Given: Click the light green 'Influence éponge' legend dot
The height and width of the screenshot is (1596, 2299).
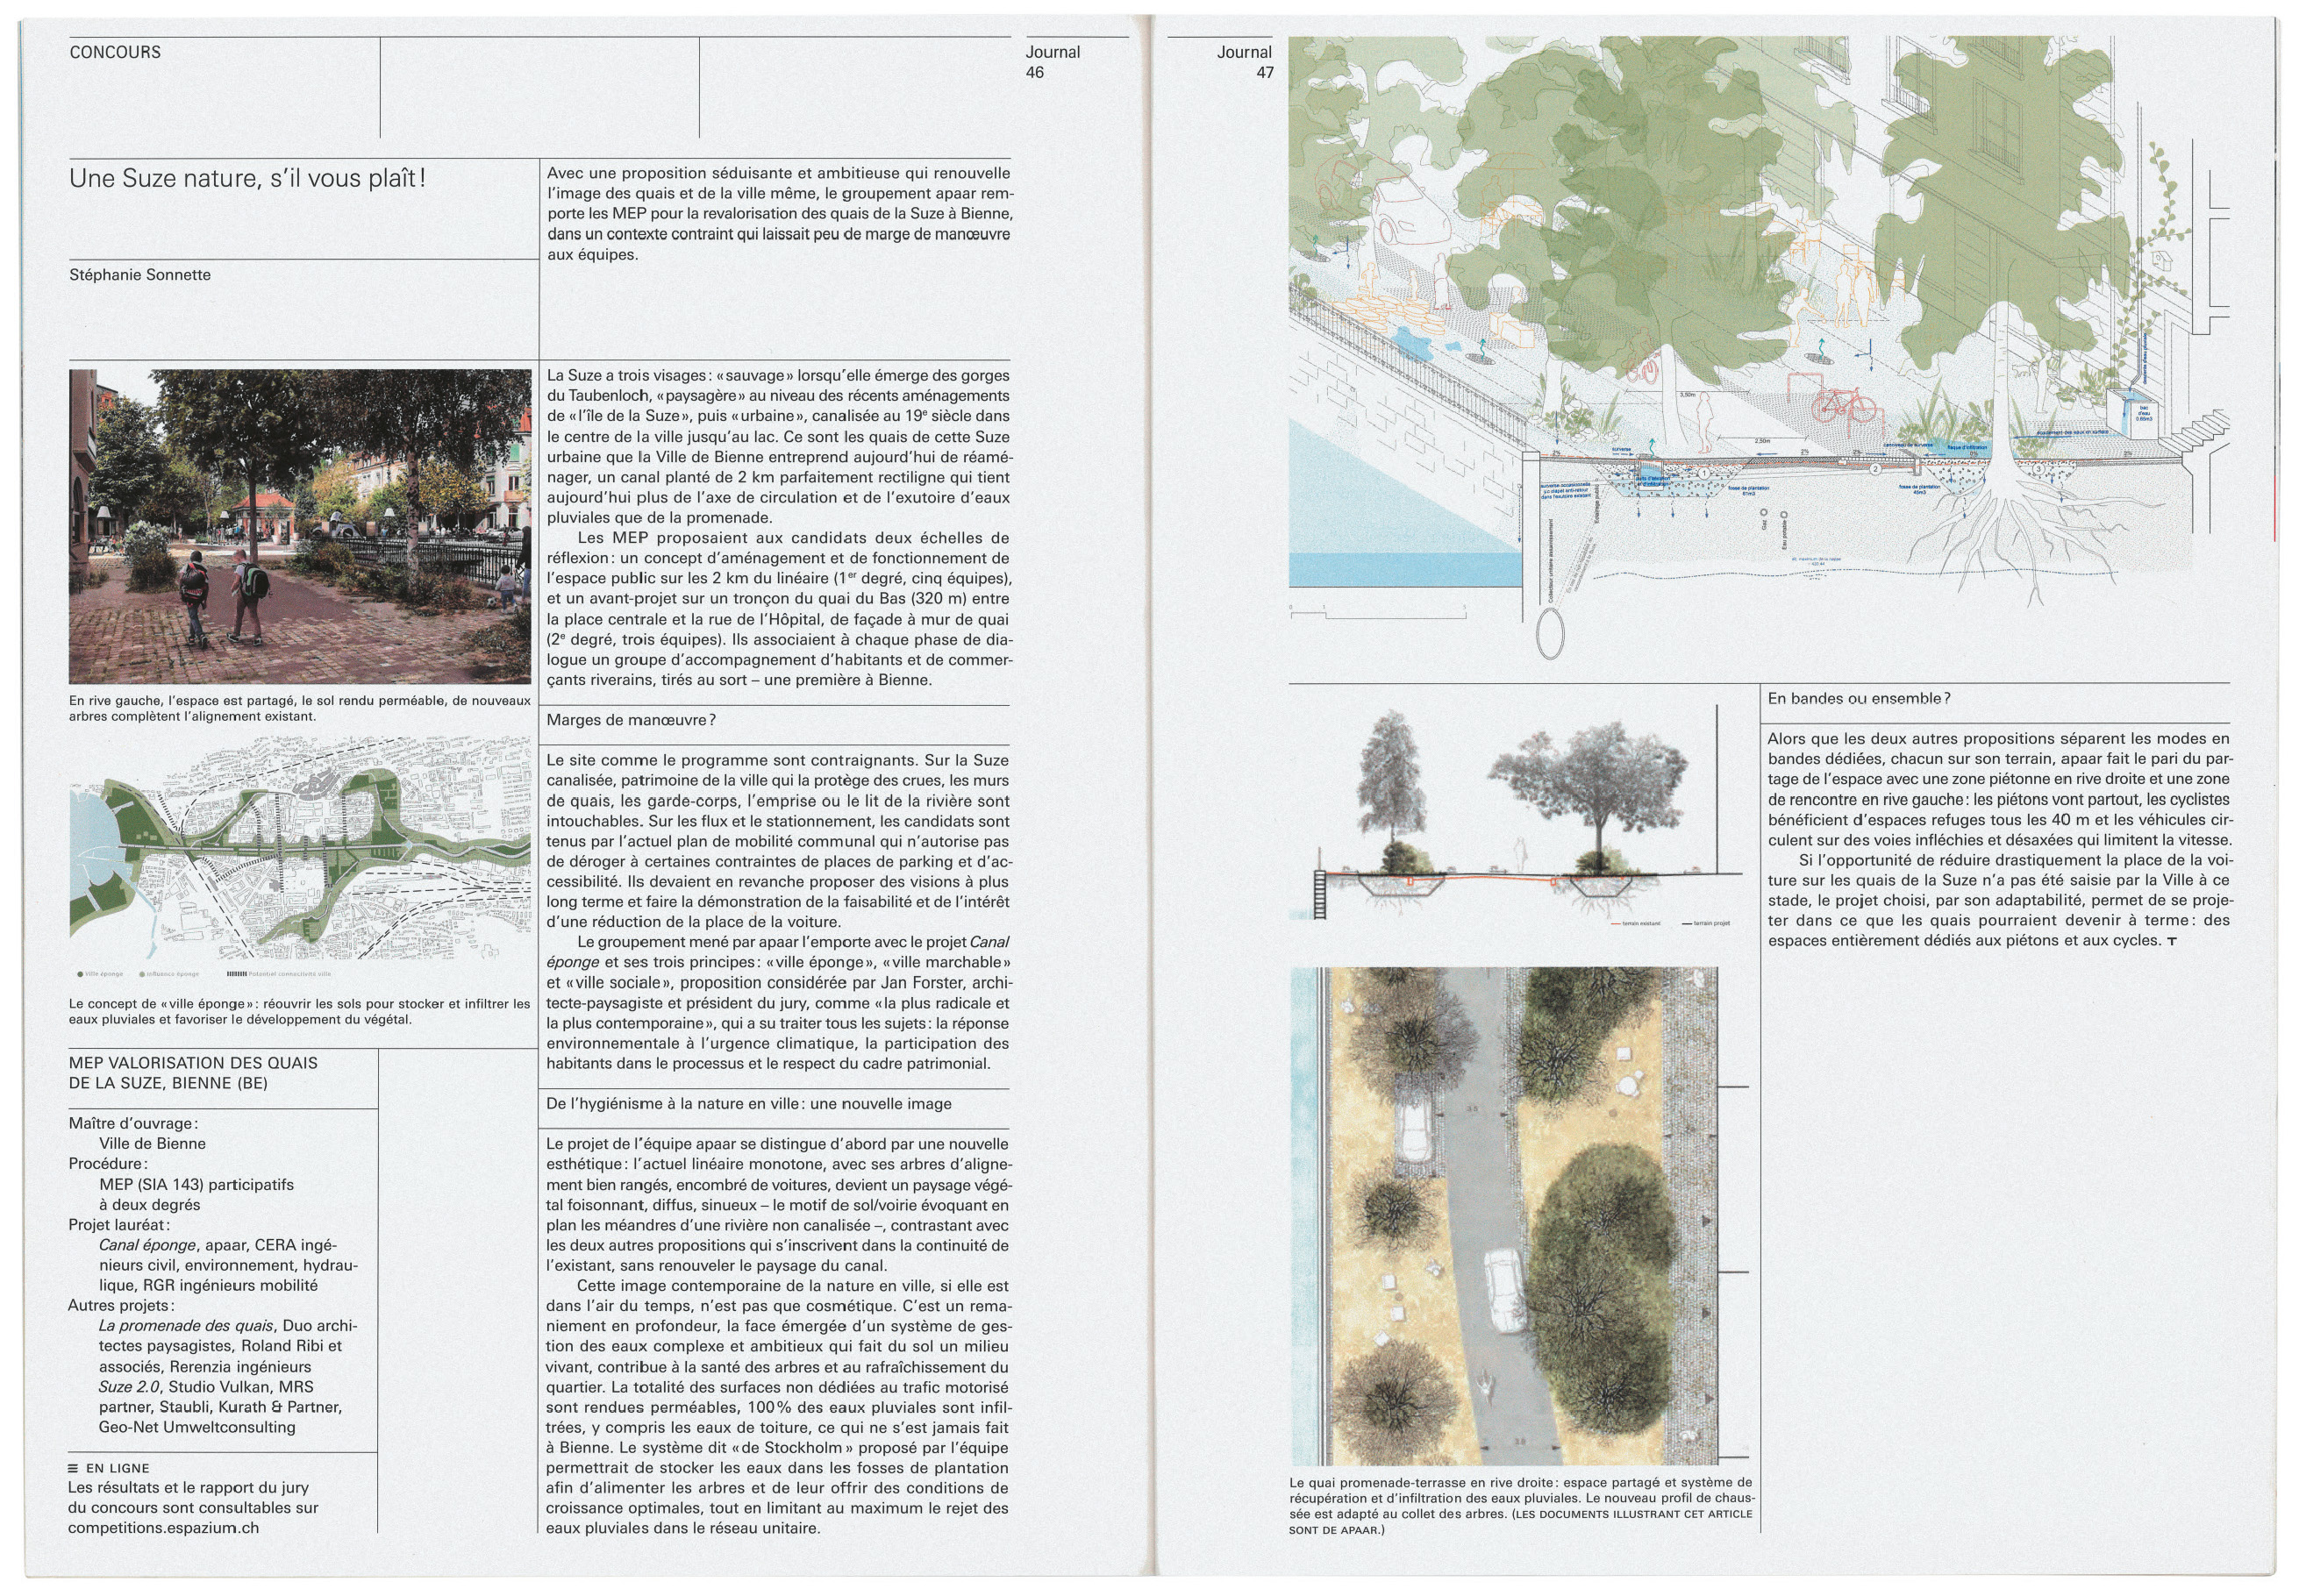Looking at the screenshot, I should [142, 973].
